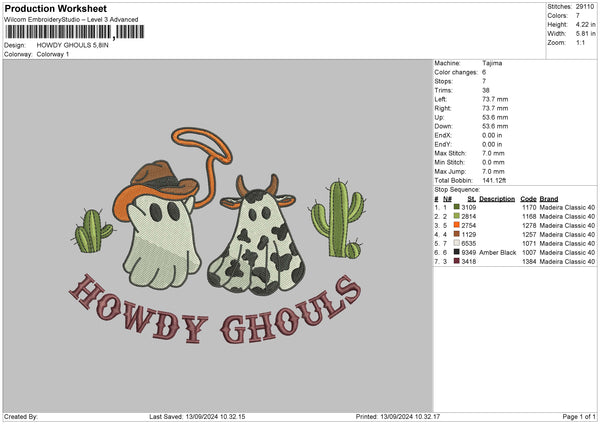Click the Machine value 'Tajima'
The width and height of the screenshot is (600, 424).
click(492, 63)
